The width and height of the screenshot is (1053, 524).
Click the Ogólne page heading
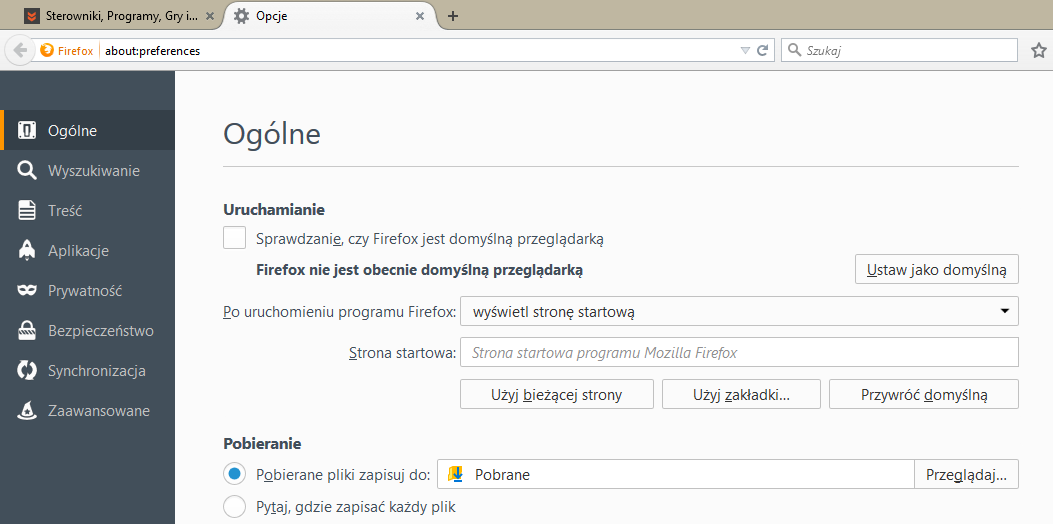click(272, 134)
